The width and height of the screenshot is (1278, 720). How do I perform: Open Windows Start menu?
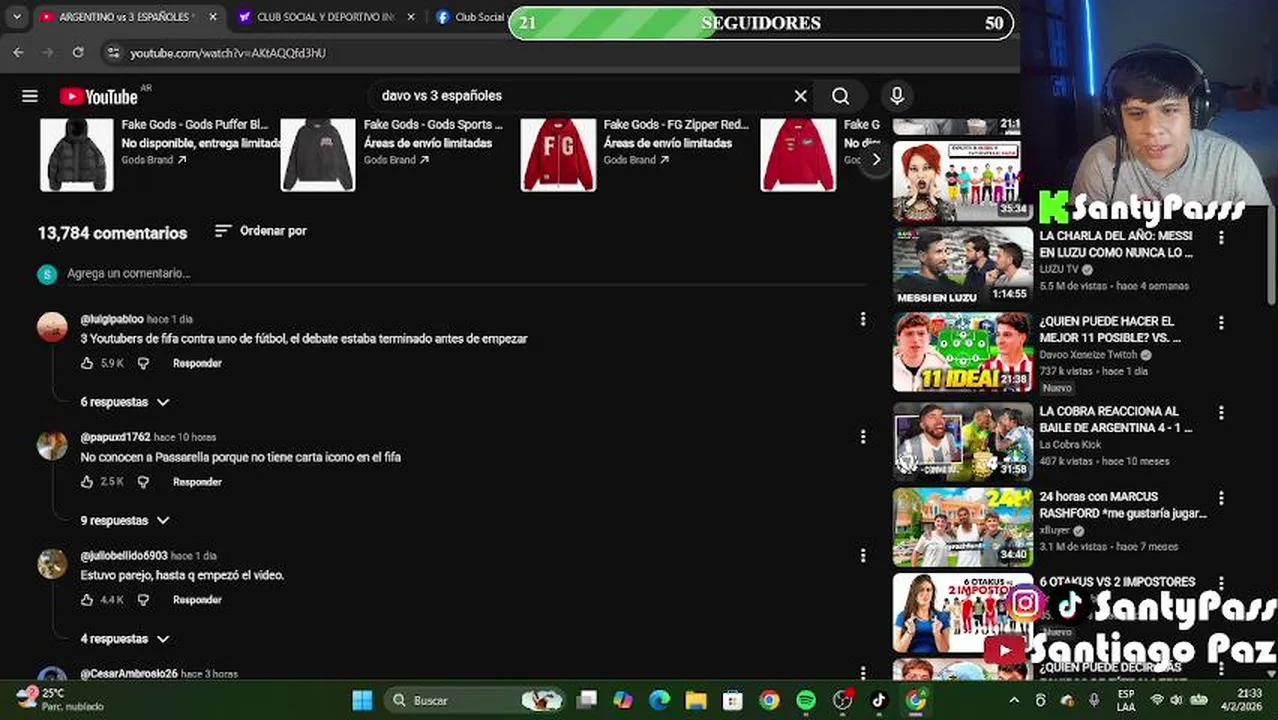[x=362, y=700]
